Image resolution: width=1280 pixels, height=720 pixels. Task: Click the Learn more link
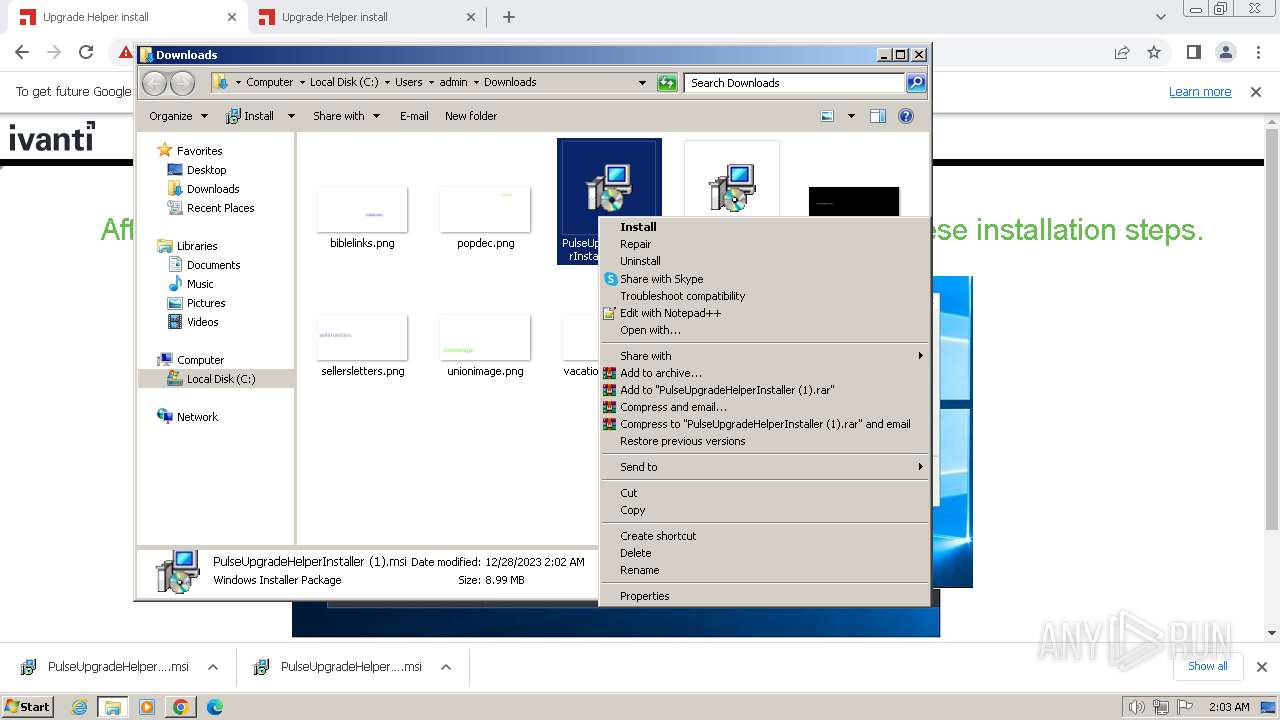[1200, 92]
